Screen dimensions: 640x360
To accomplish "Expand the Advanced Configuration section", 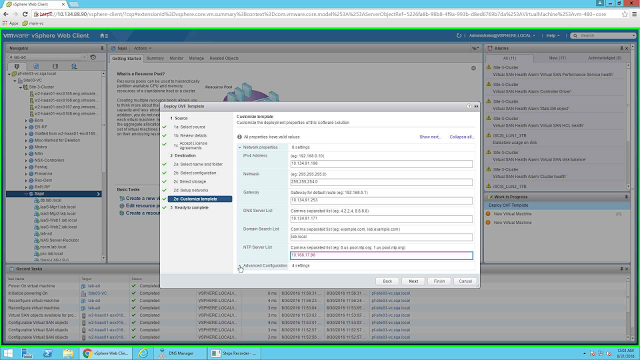I will click(240, 266).
